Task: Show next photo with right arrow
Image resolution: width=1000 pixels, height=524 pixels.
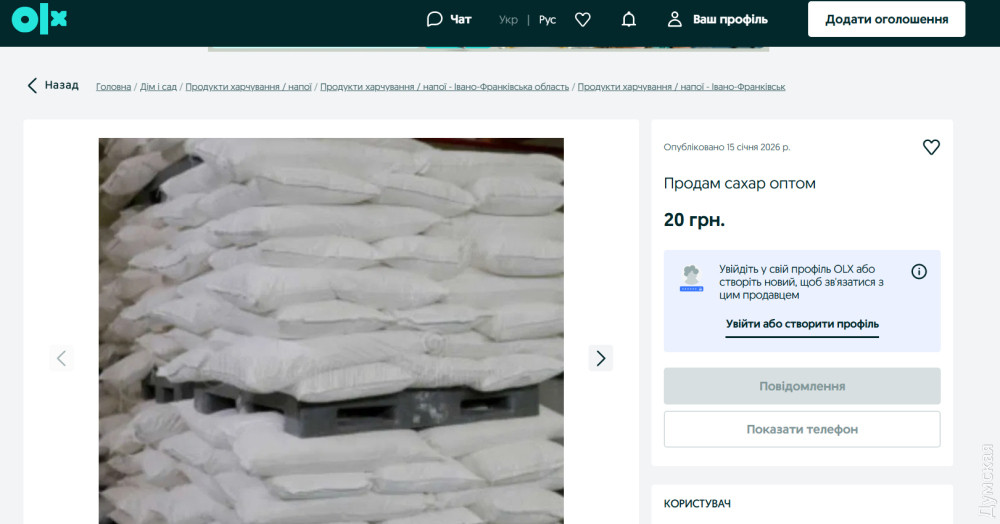Action: click(x=600, y=358)
